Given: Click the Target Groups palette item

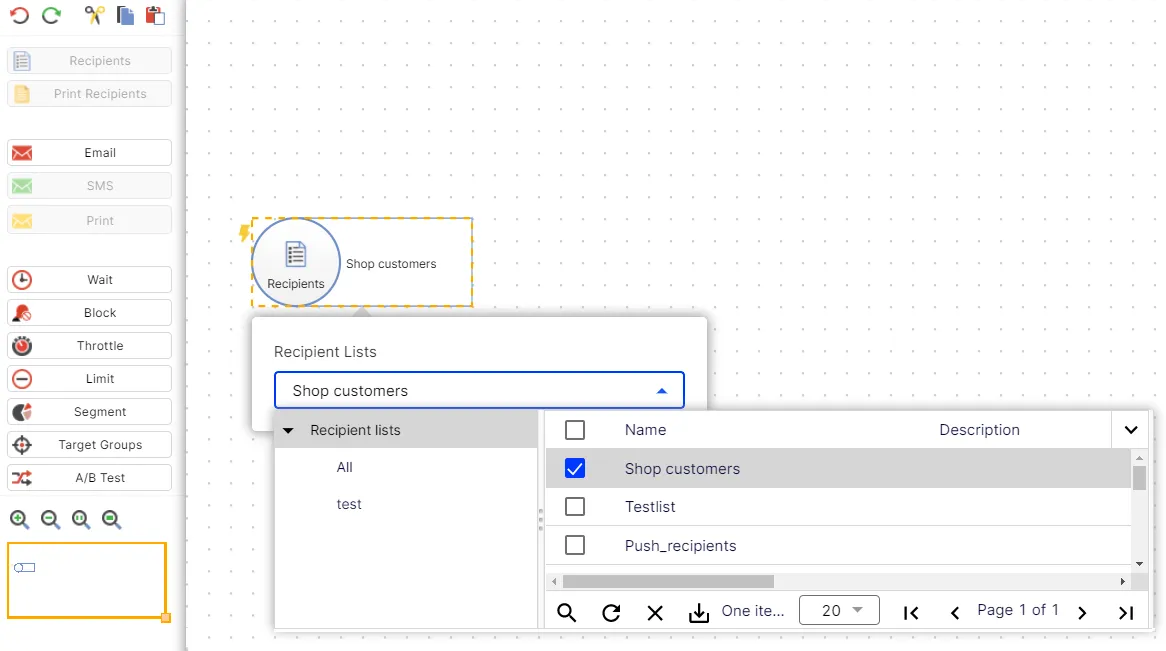Looking at the screenshot, I should click(89, 445).
